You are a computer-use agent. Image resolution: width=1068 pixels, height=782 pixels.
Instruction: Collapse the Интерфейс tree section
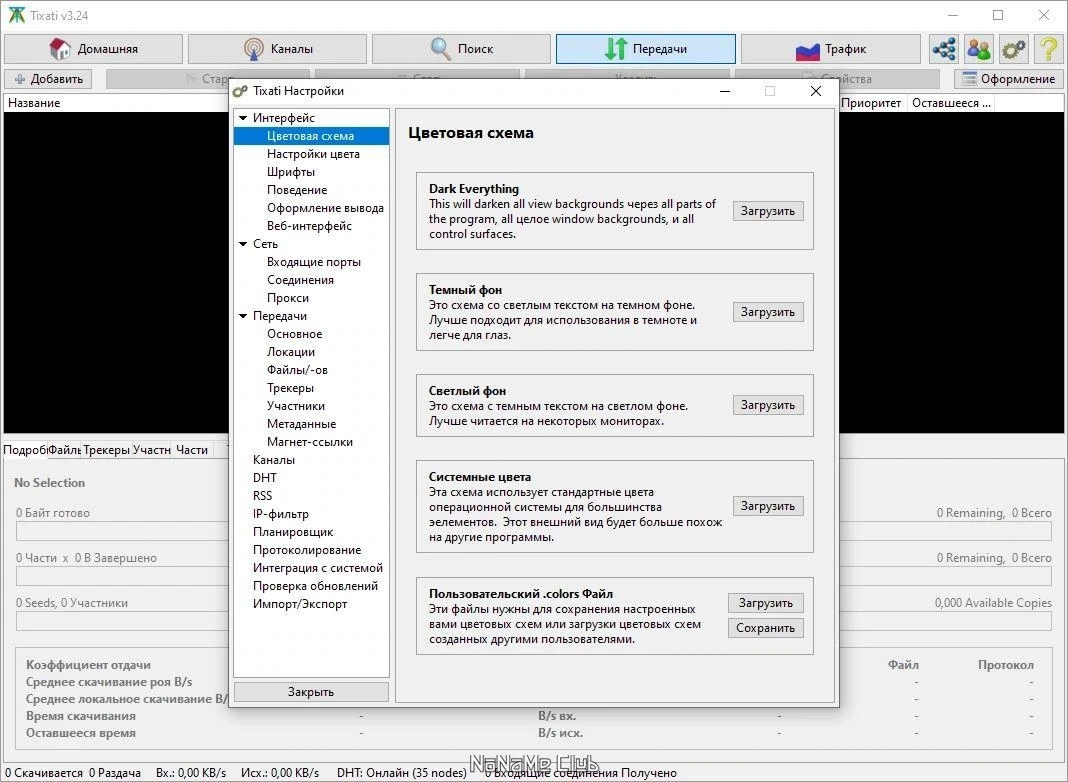point(243,118)
